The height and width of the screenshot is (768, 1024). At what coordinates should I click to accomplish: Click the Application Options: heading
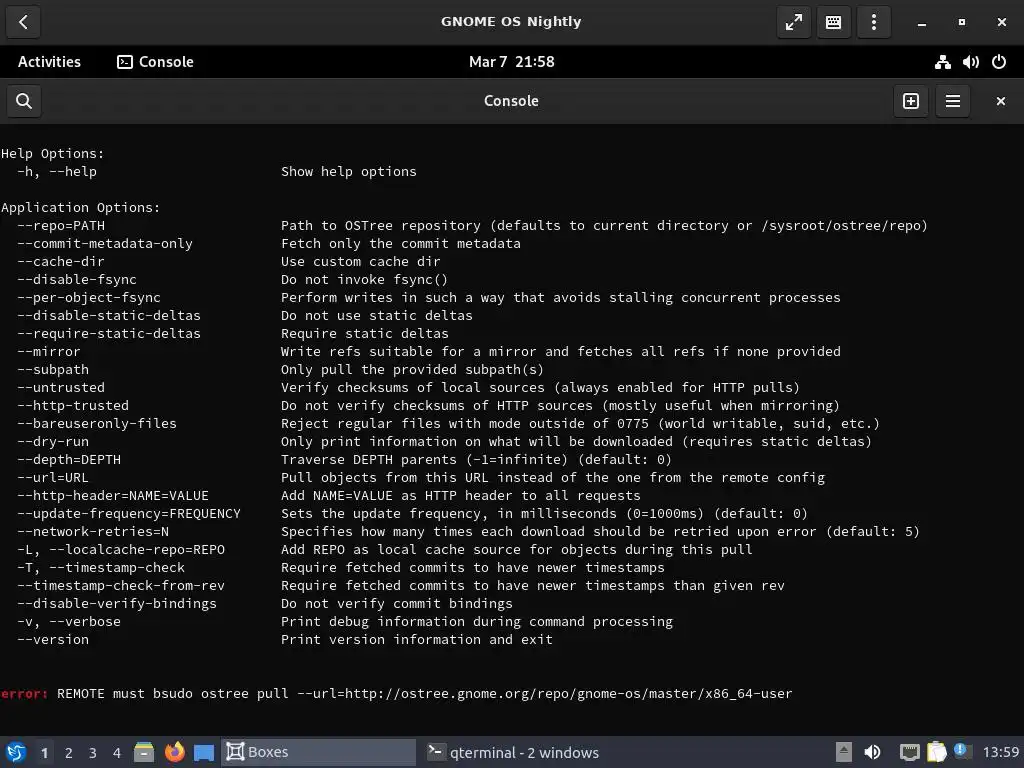(81, 208)
